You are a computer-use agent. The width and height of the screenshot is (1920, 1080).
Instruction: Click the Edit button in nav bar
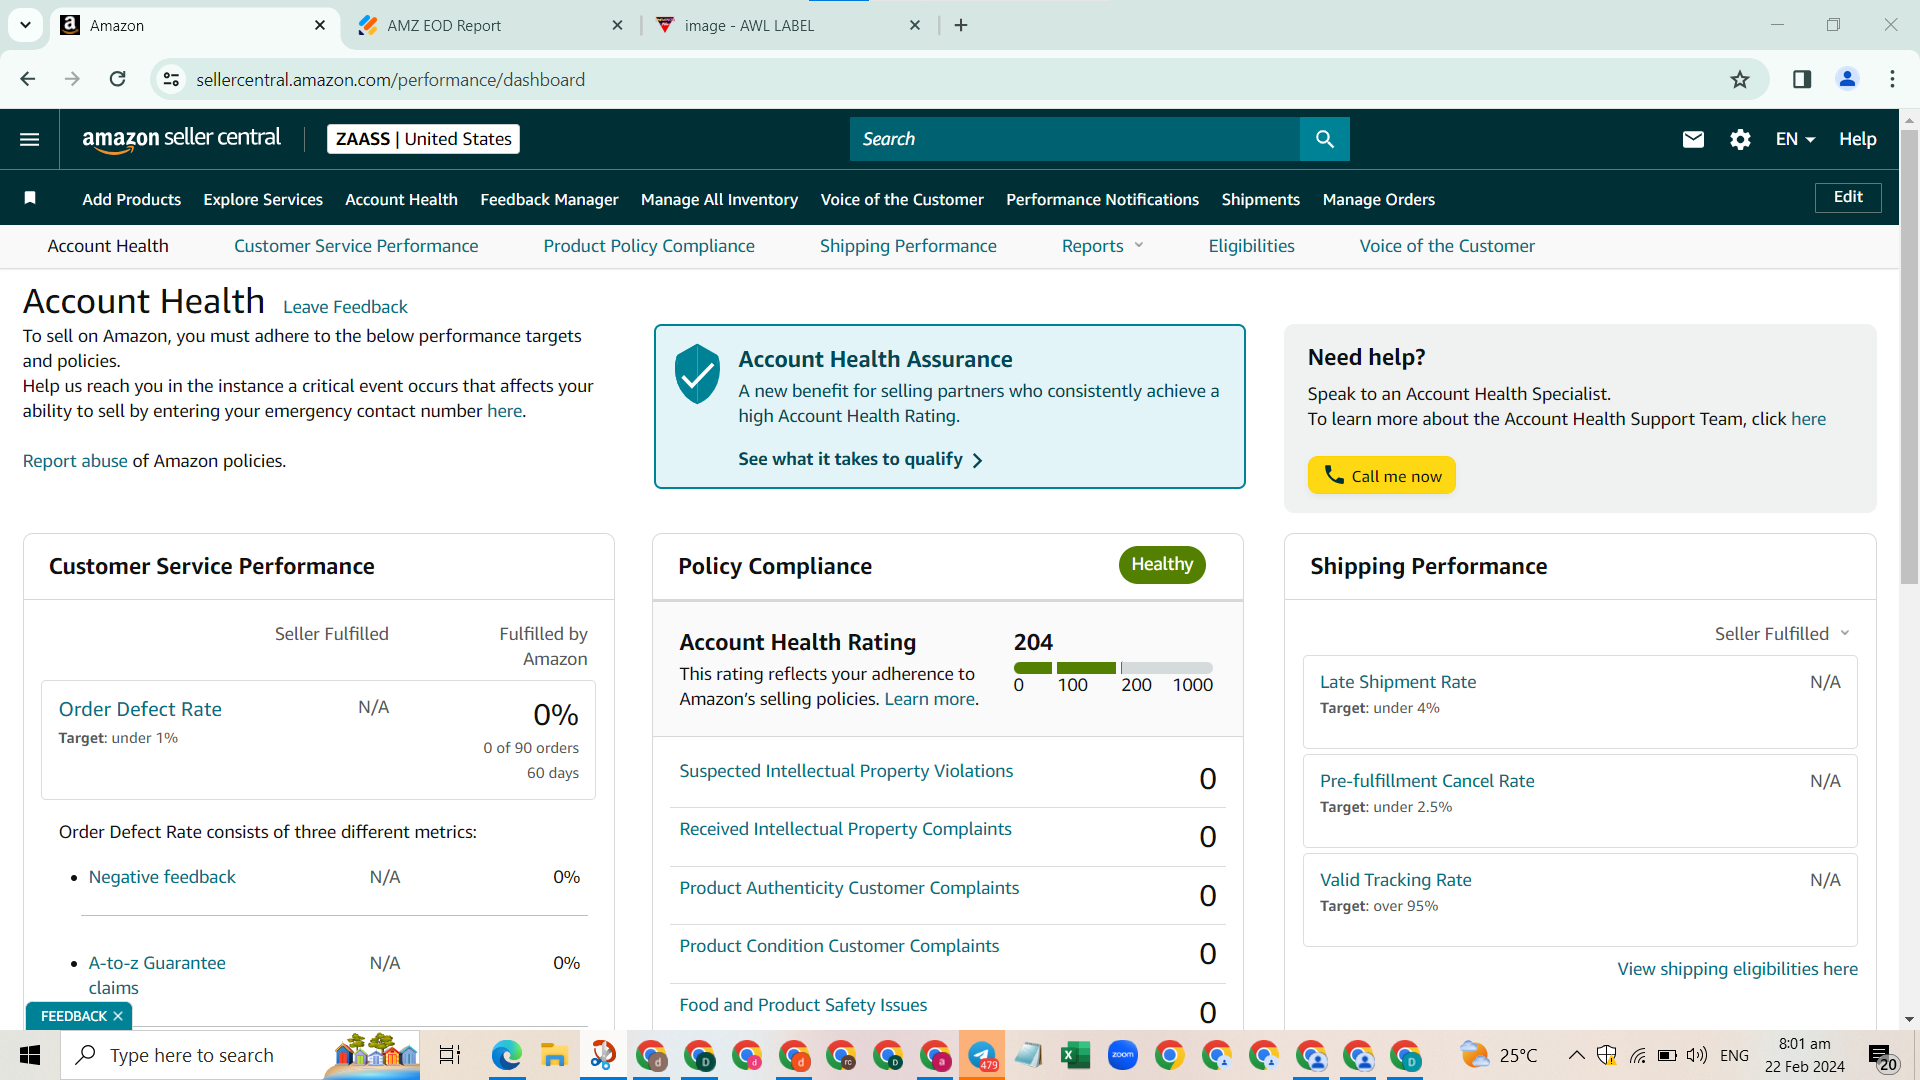pos(1848,197)
